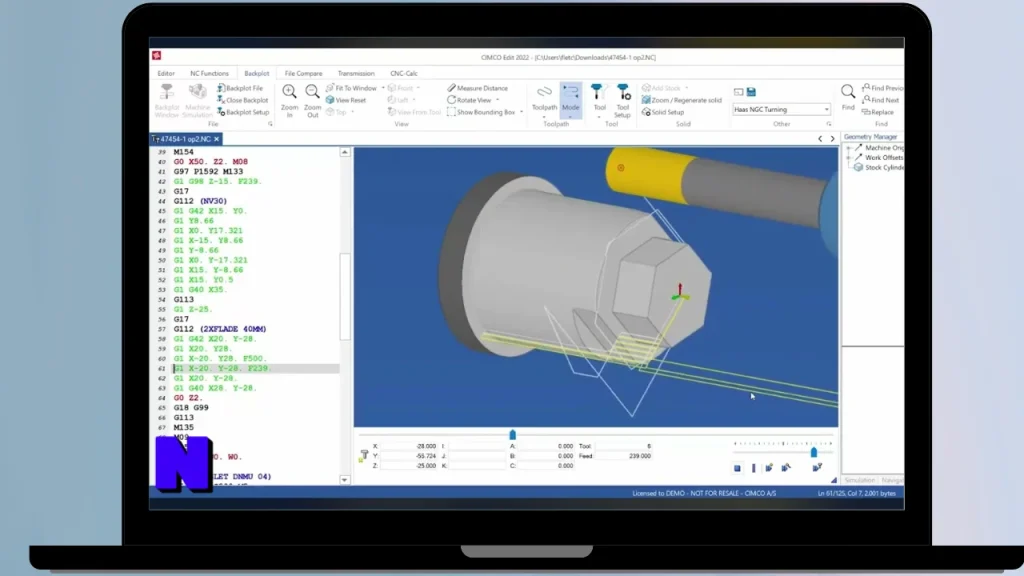Image resolution: width=1024 pixels, height=576 pixels.
Task: Switch to the Simulation panel tab
Action: [x=859, y=481]
